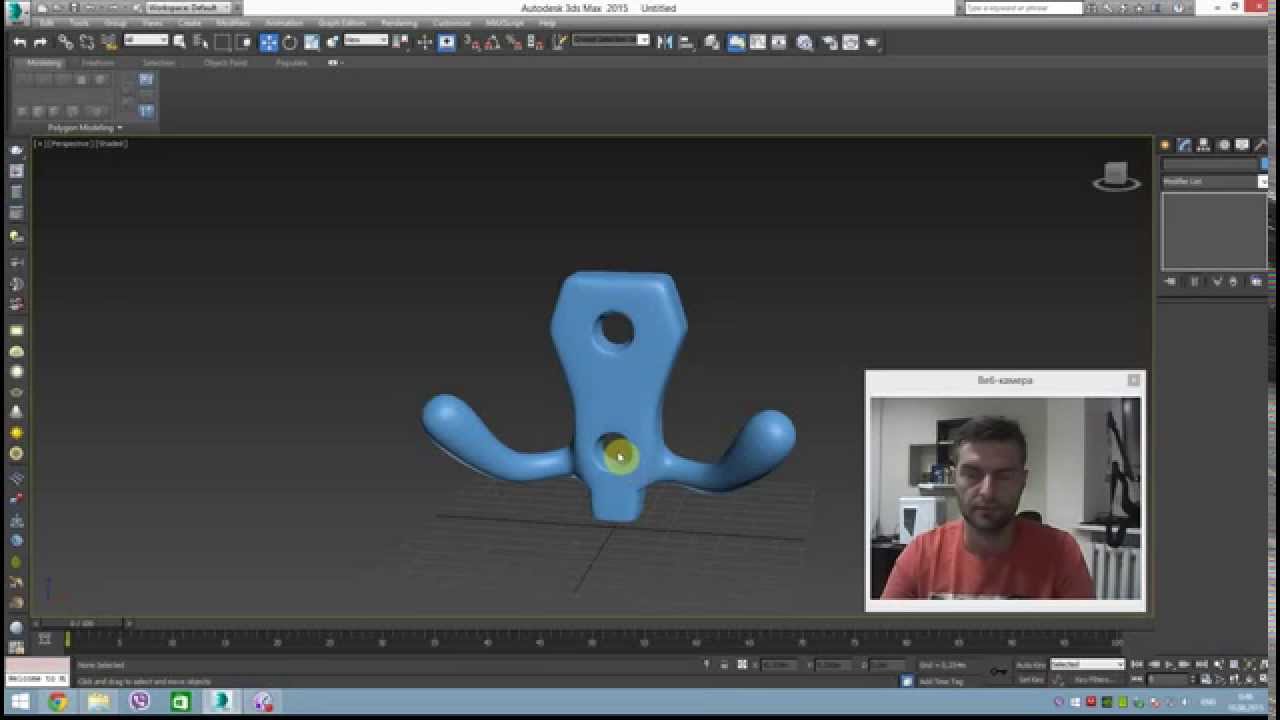This screenshot has width=1280, height=720.
Task: Toggle the Angle Snap icon
Action: click(492, 42)
